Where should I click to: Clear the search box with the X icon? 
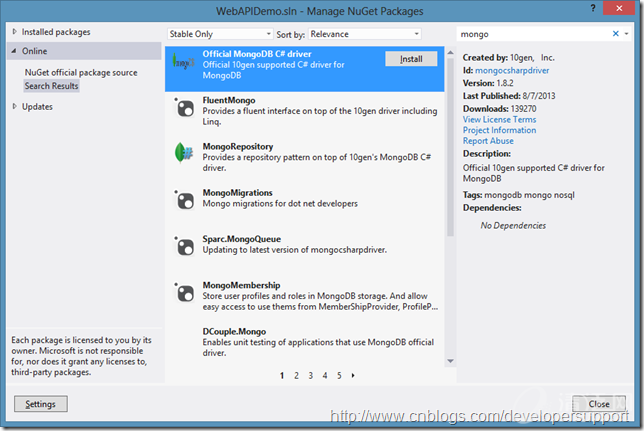(x=616, y=33)
